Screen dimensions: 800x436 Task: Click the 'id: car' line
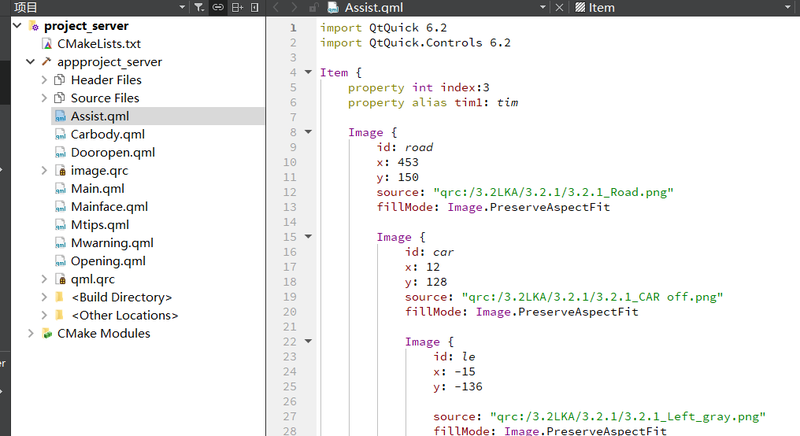click(429, 252)
